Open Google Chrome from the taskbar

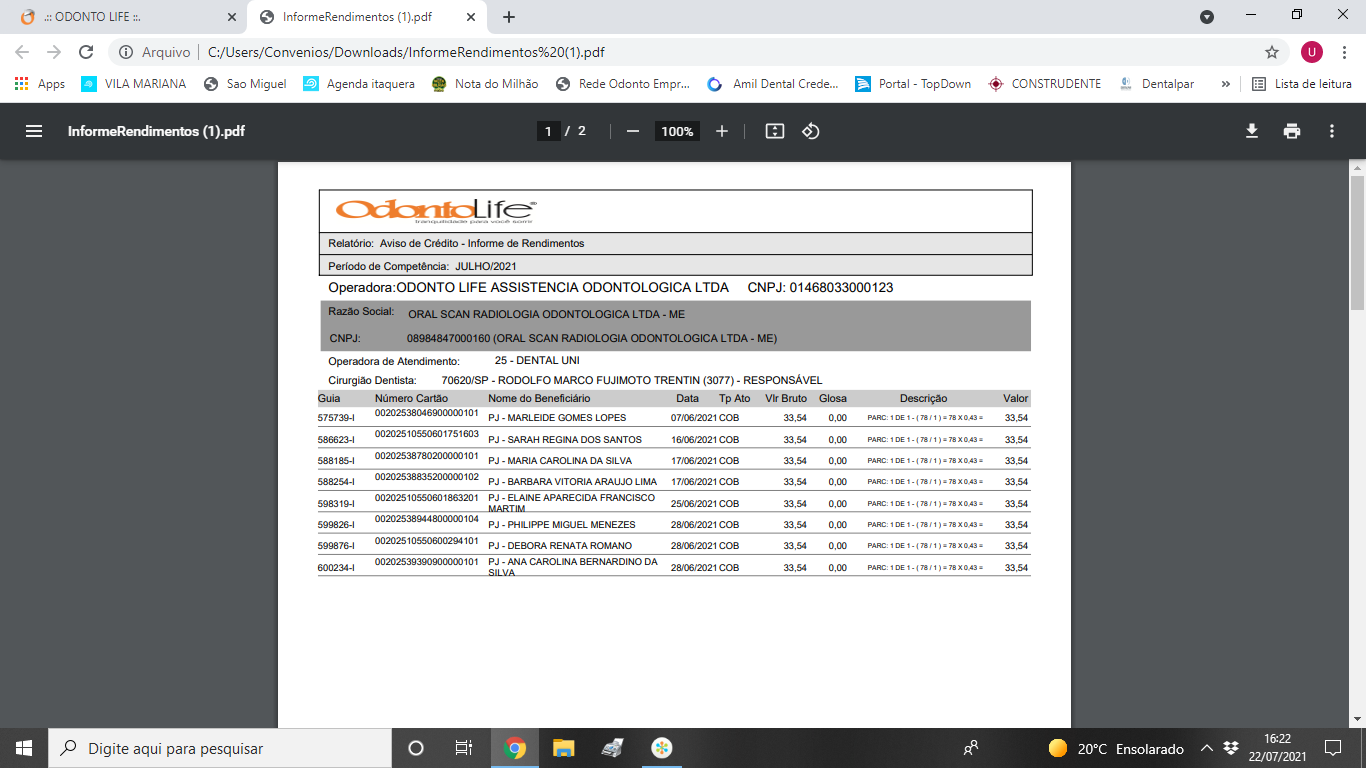[515, 748]
